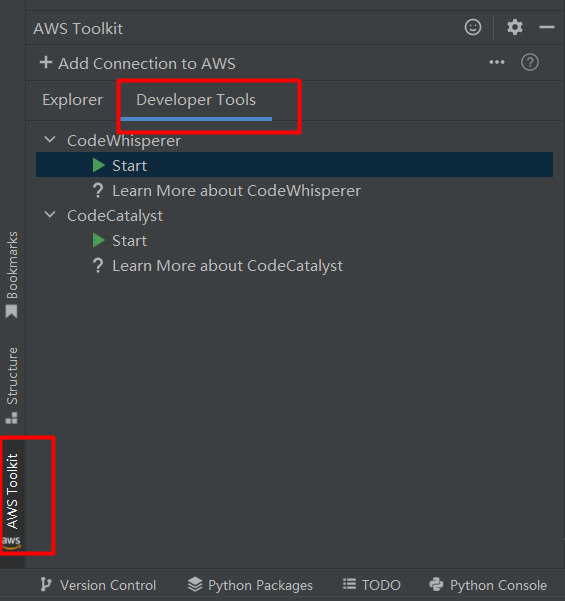This screenshot has width=565, height=601.
Task: Select the Developer Tools tab
Action: click(196, 100)
